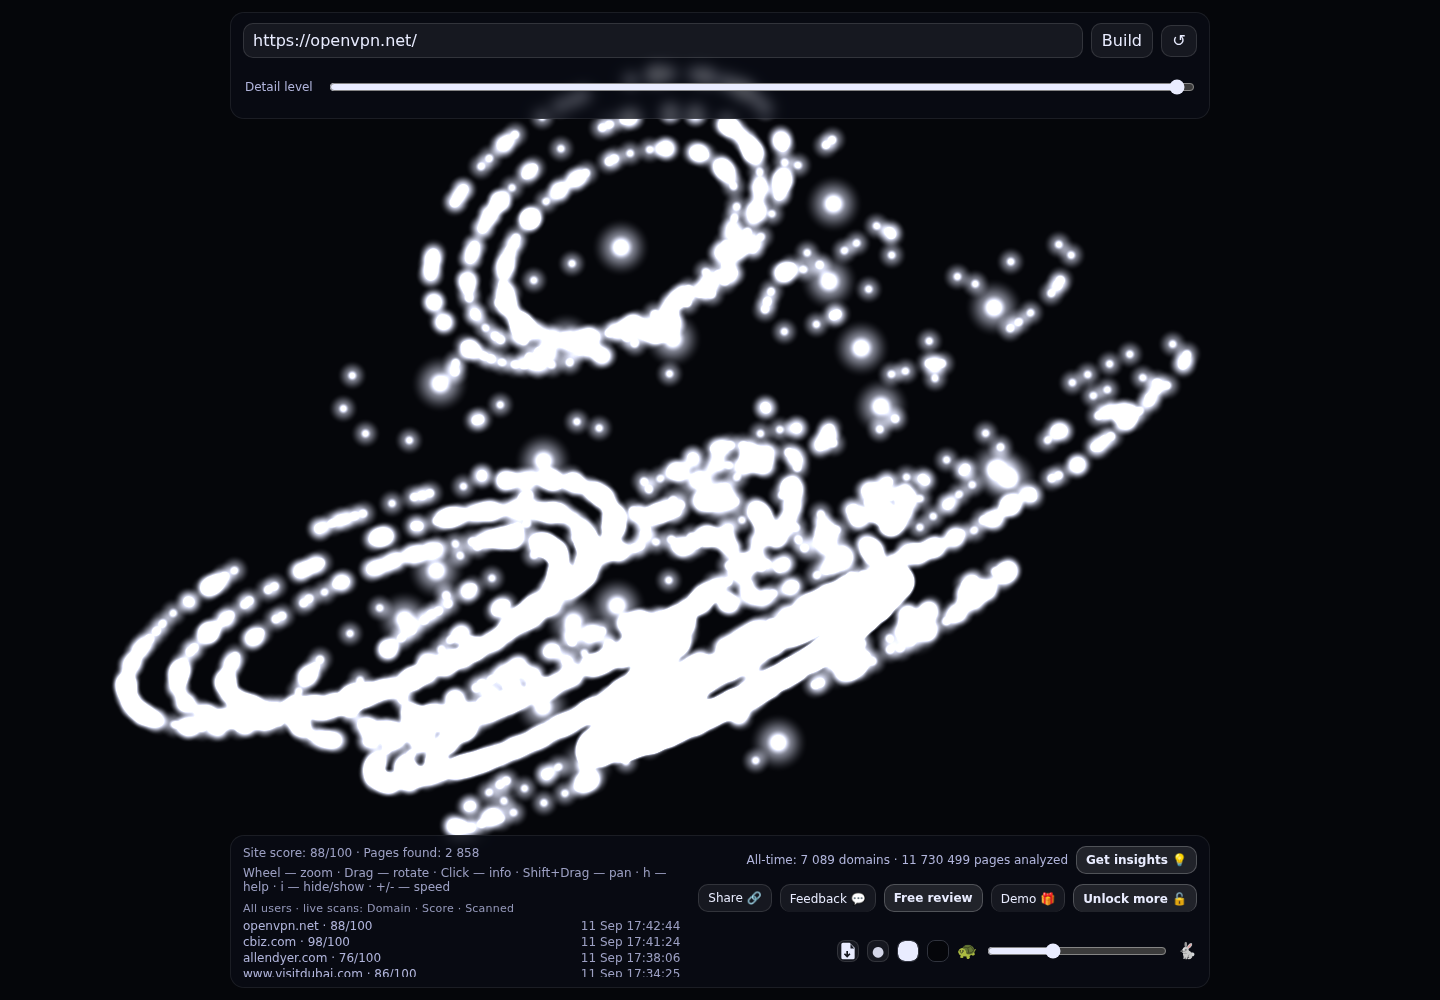Click the rabbit fast-speed icon
1440x1000 pixels.
[x=1187, y=951]
